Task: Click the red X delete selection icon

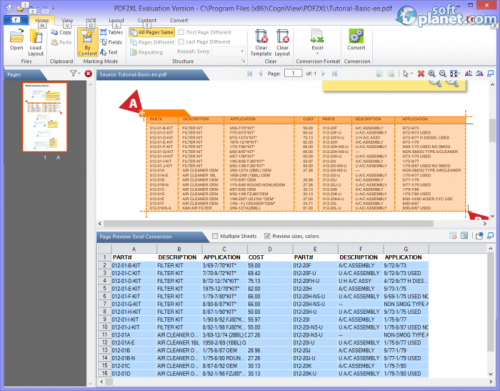Action: pos(421,74)
